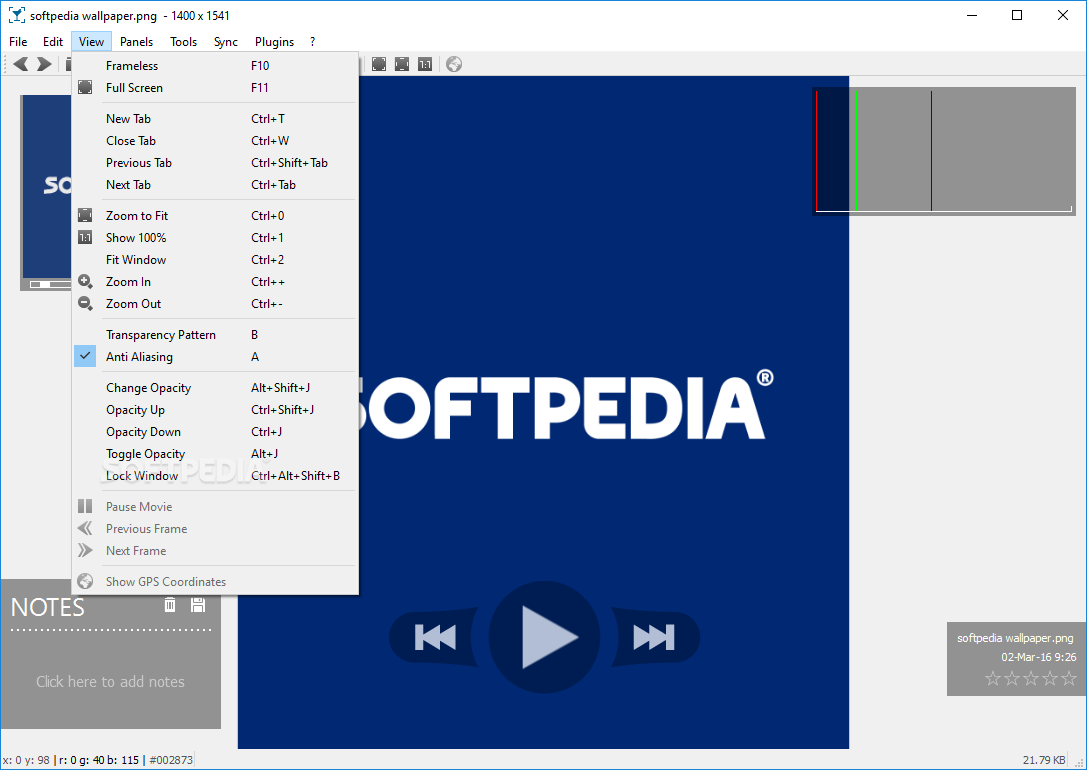Image resolution: width=1087 pixels, height=770 pixels.
Task: Click the file name 'softpedia wallpaper.png' in info panel
Action: click(1015, 638)
